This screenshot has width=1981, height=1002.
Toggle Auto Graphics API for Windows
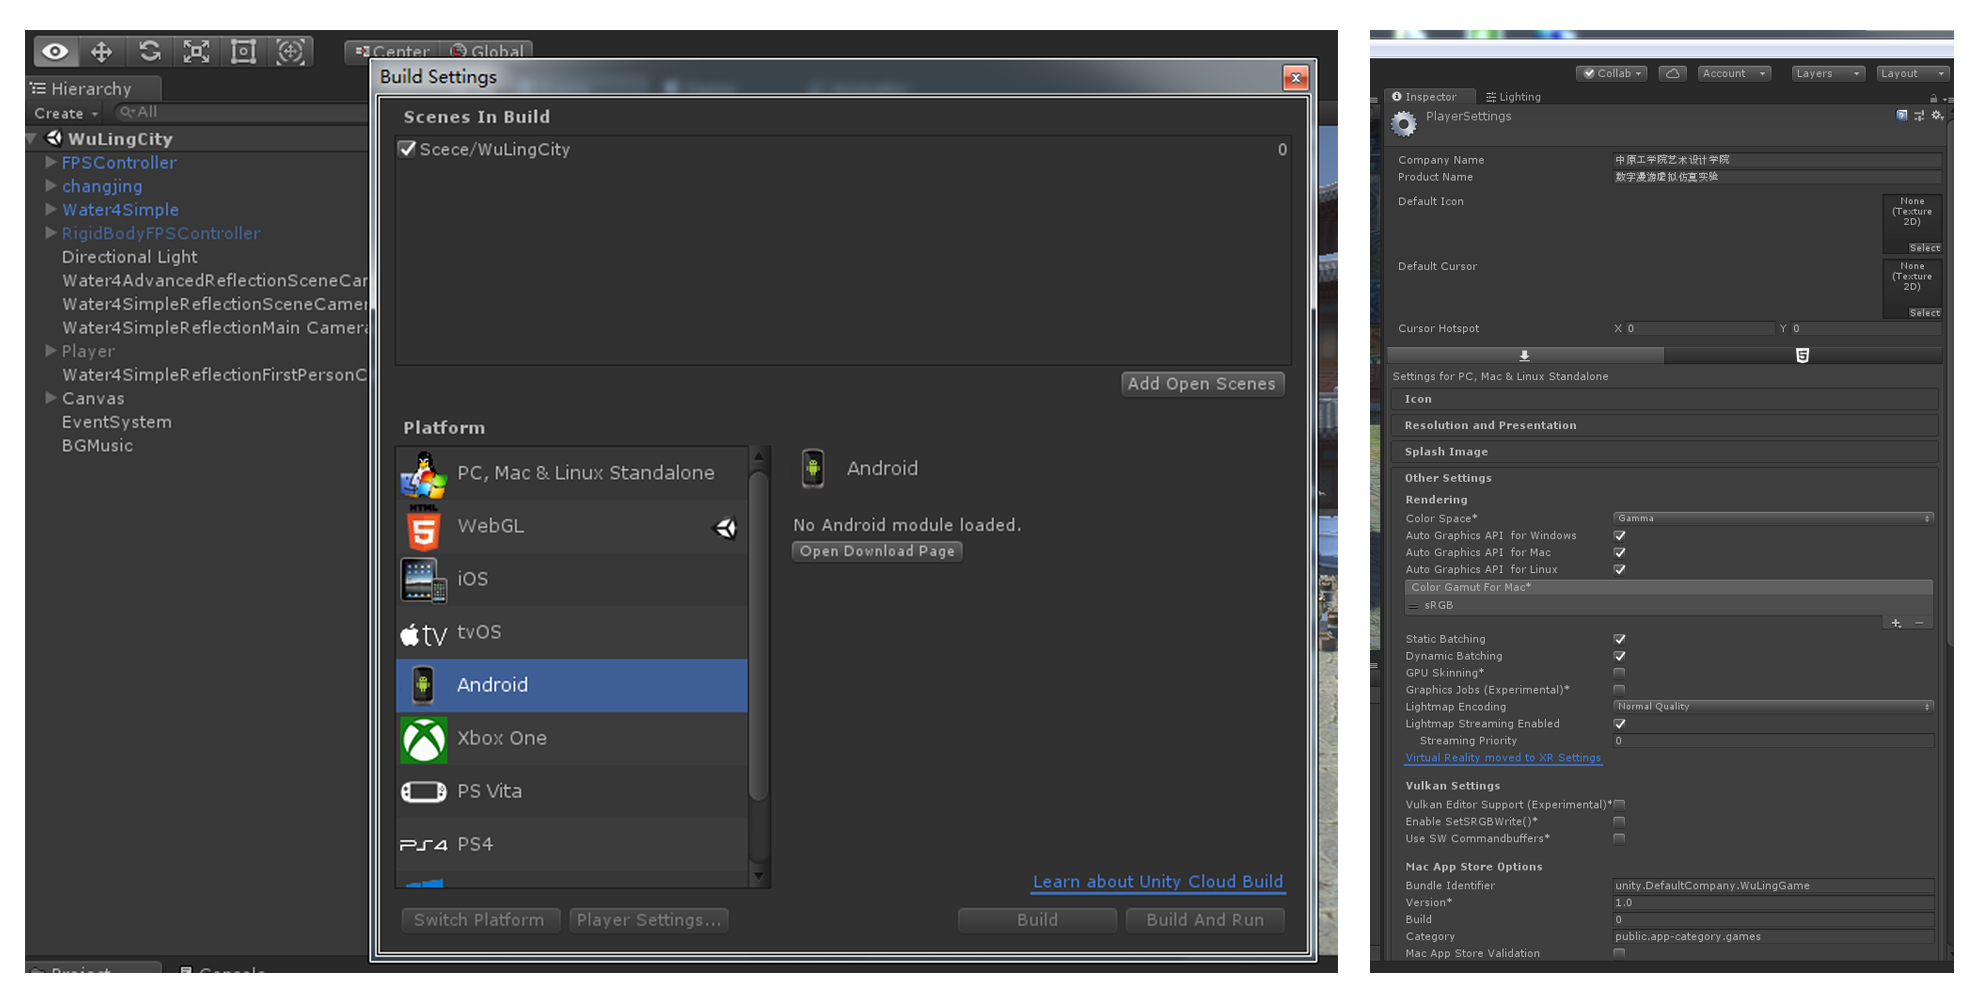tap(1619, 536)
